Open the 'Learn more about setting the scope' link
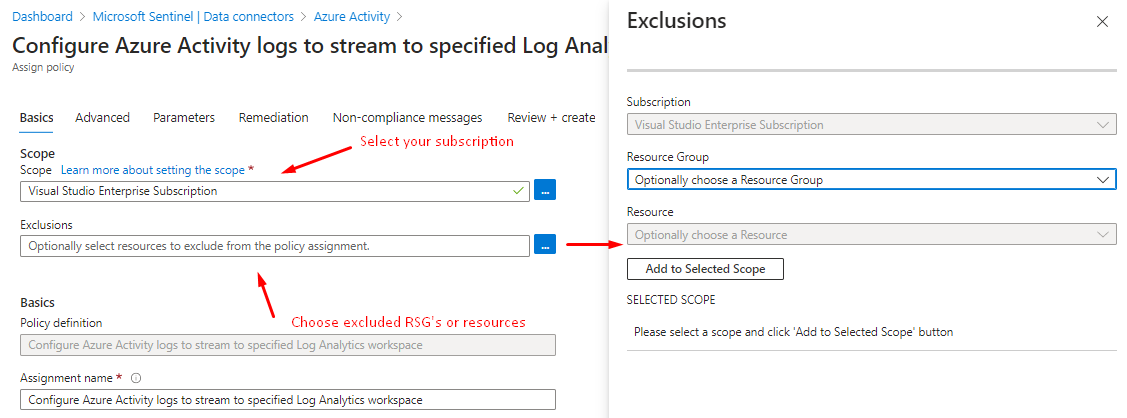Viewport: 1127px width, 418px height. (x=152, y=171)
